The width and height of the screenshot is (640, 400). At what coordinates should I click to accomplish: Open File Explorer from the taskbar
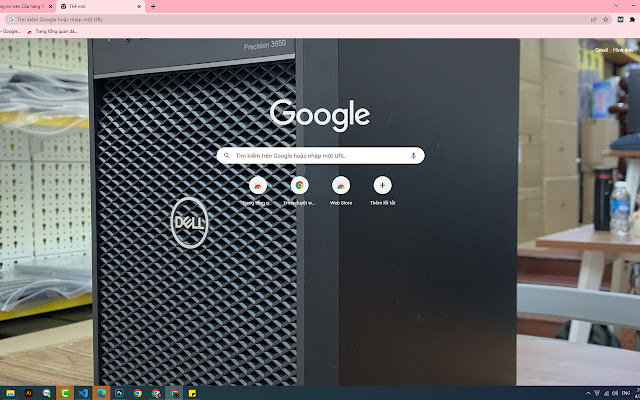point(10,393)
